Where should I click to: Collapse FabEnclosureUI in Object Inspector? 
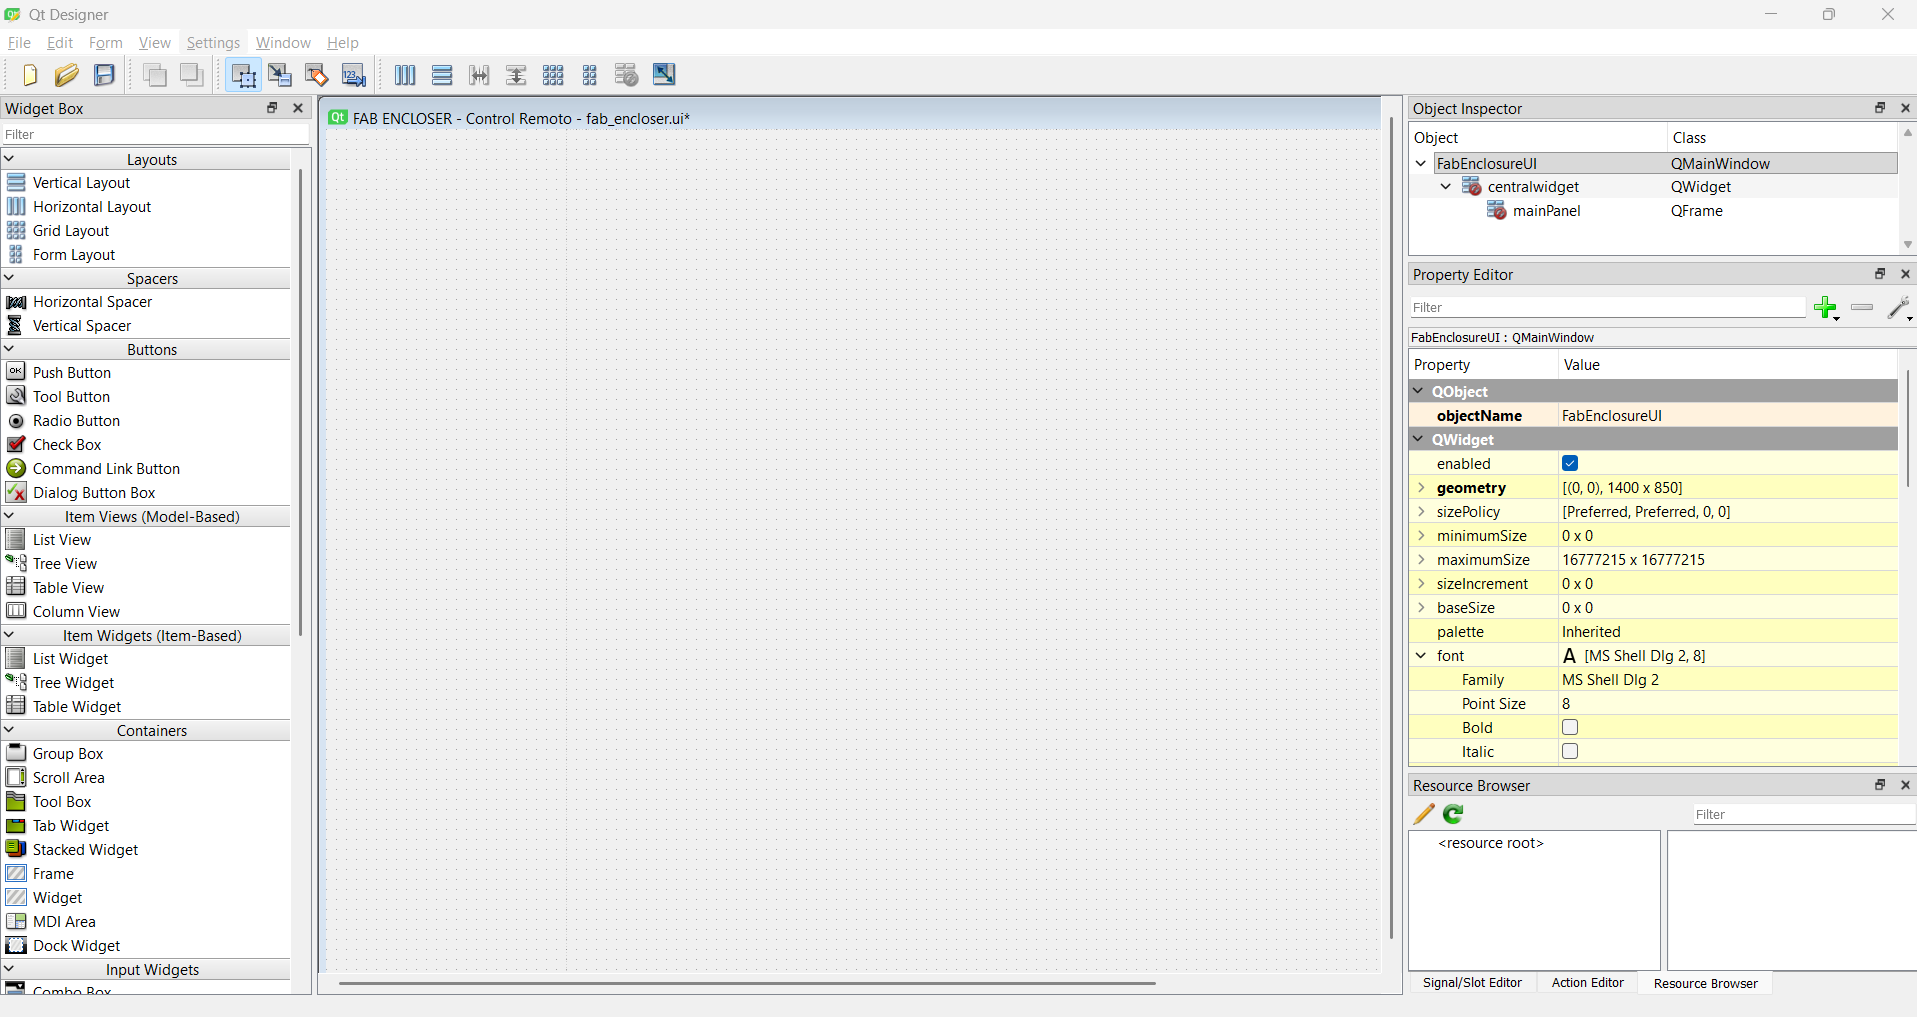pos(1421,163)
